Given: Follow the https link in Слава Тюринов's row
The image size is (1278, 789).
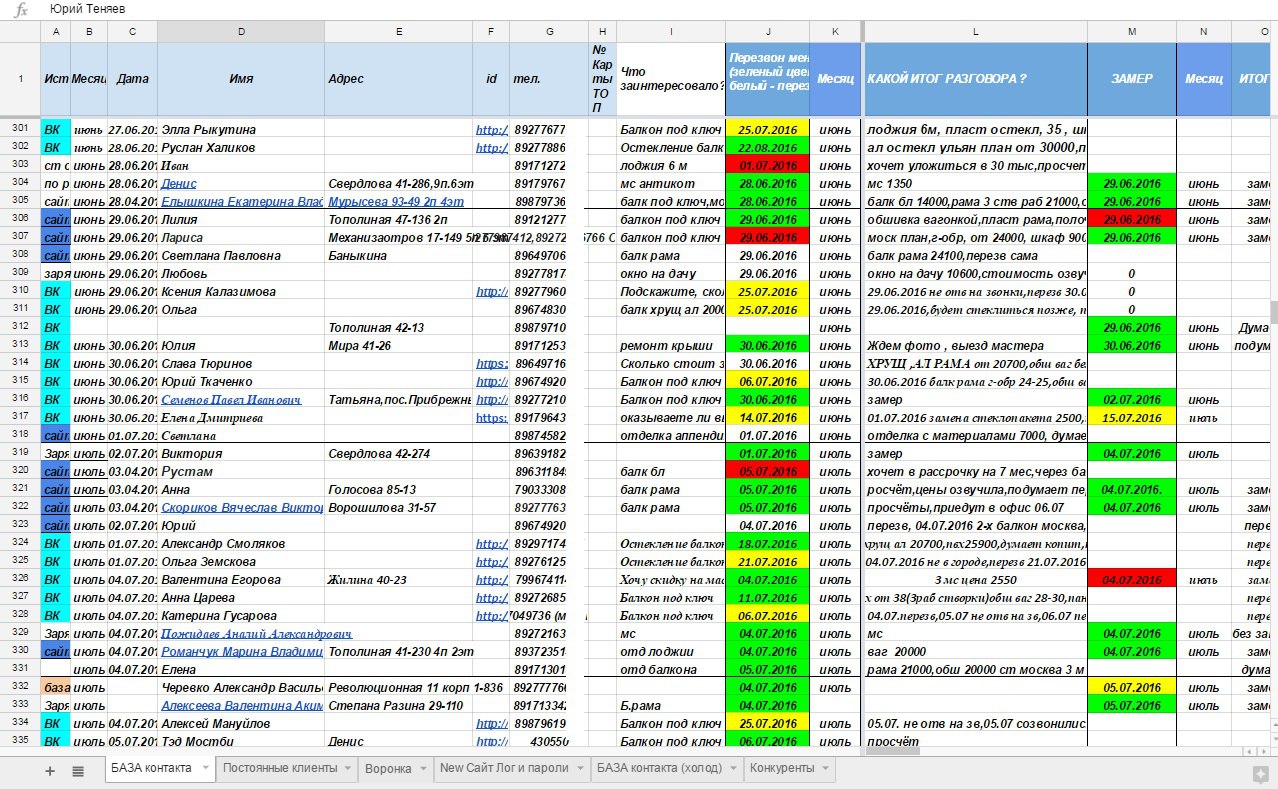Looking at the screenshot, I should tap(492, 364).
